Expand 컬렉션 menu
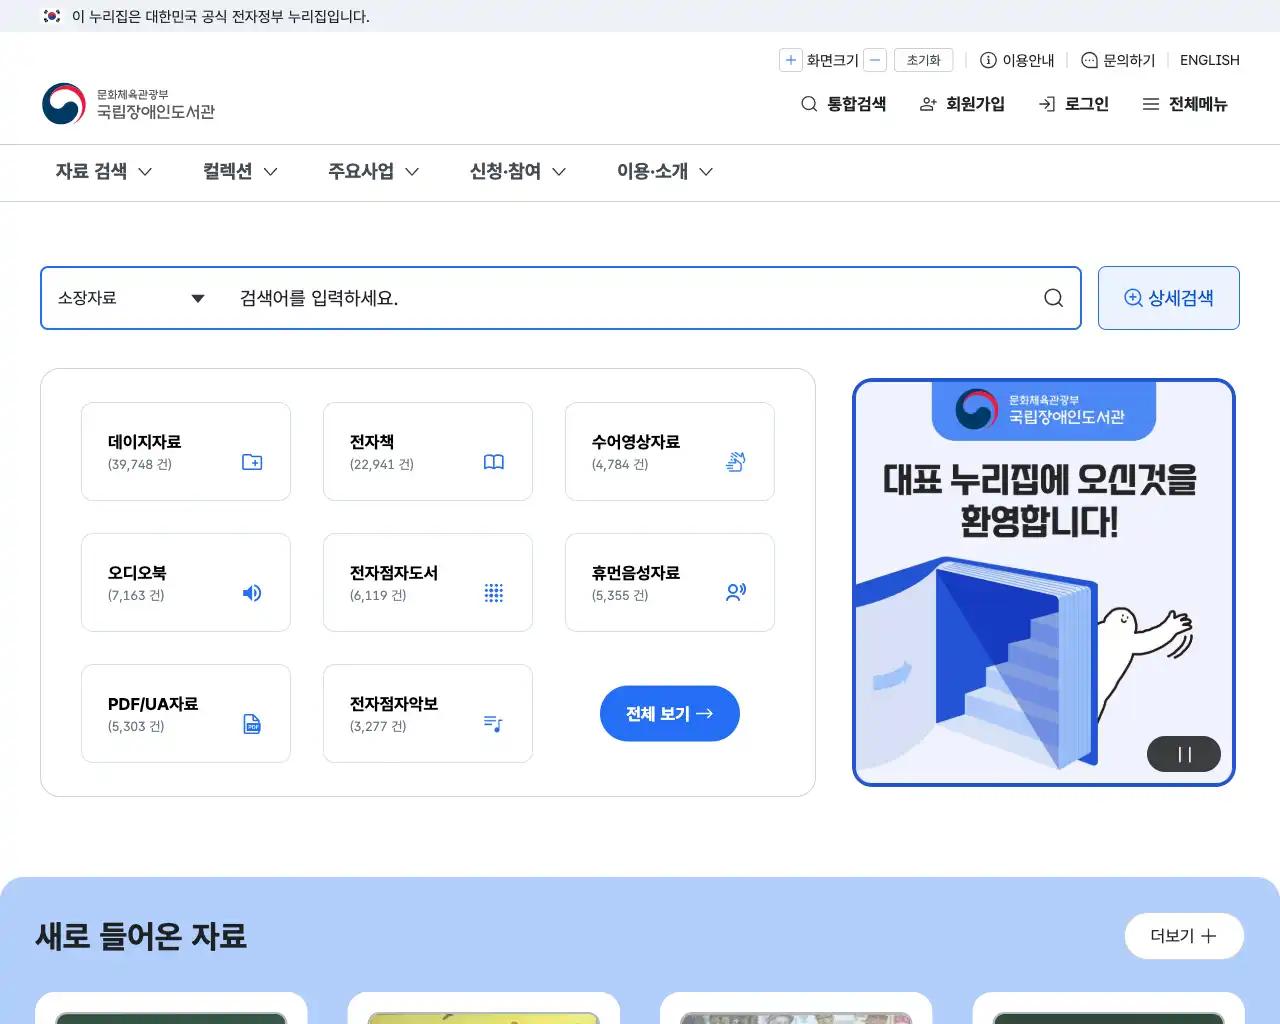1280x1024 pixels. click(240, 172)
